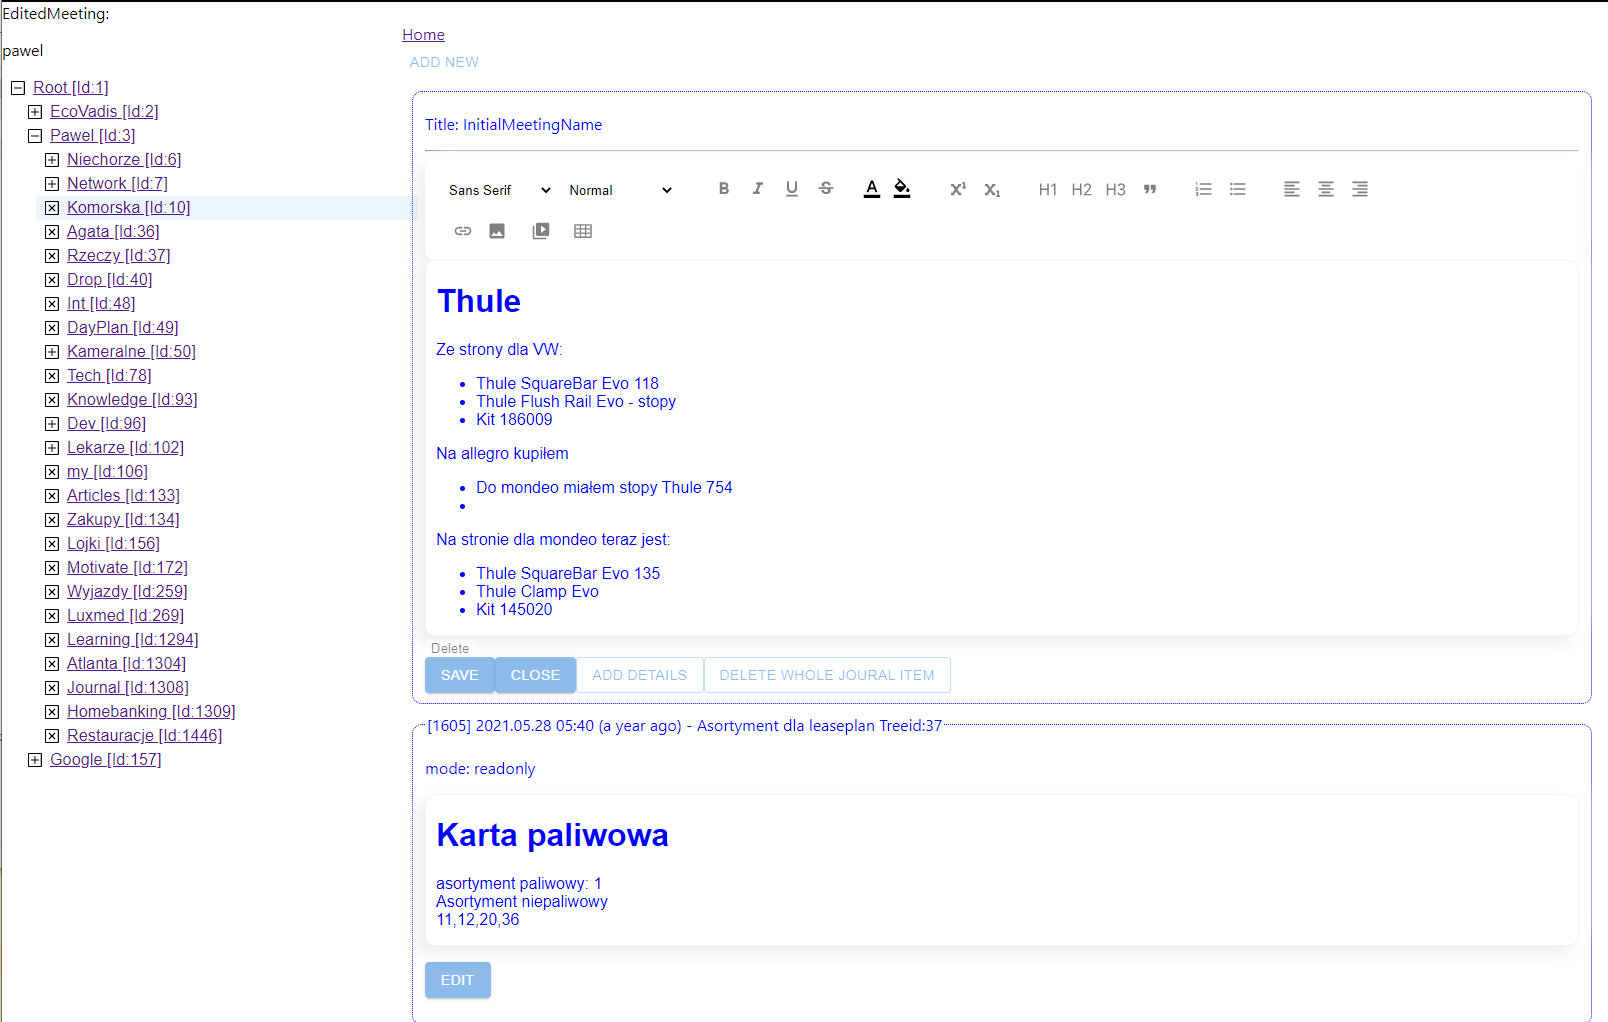
Task: Click DELETE WHOLE JOURAL ITEM button
Action: pos(827,675)
